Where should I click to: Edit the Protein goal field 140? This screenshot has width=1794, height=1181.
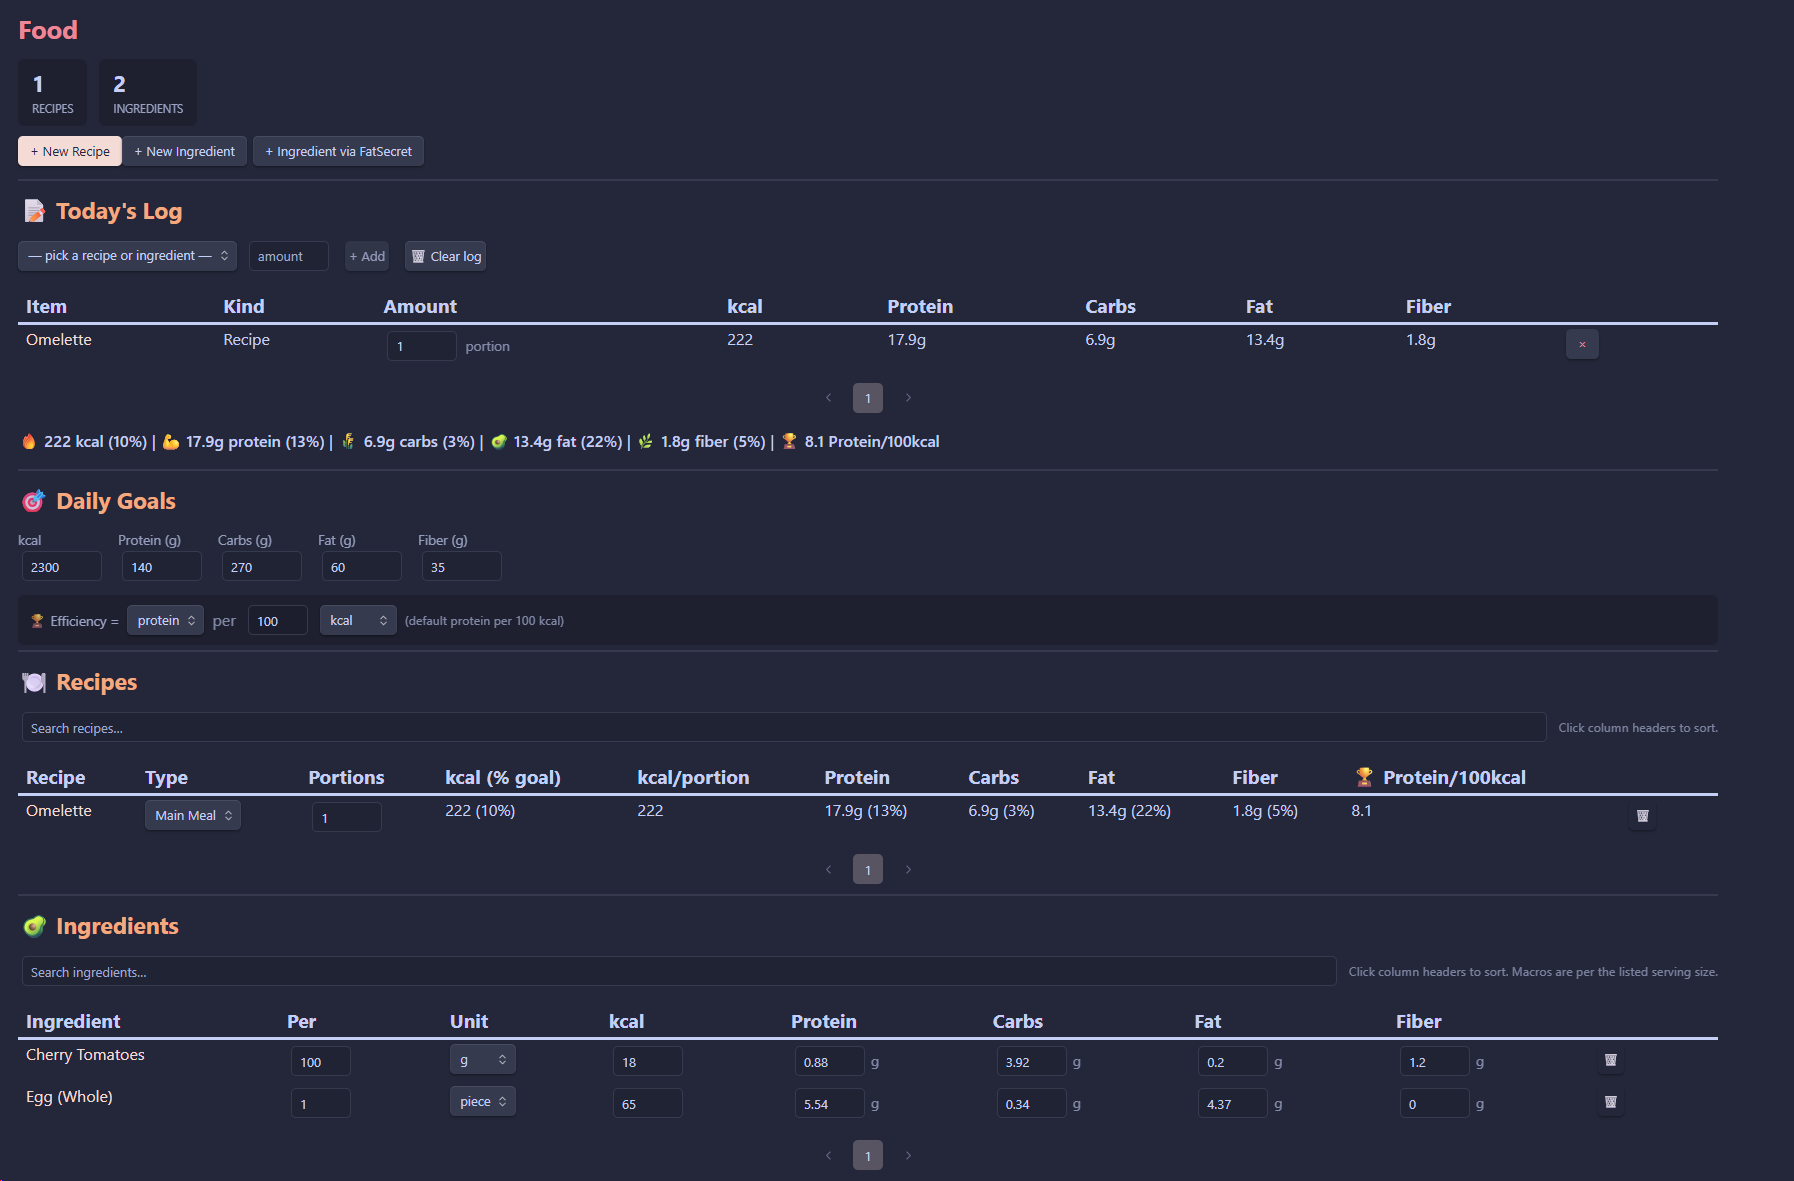162,566
